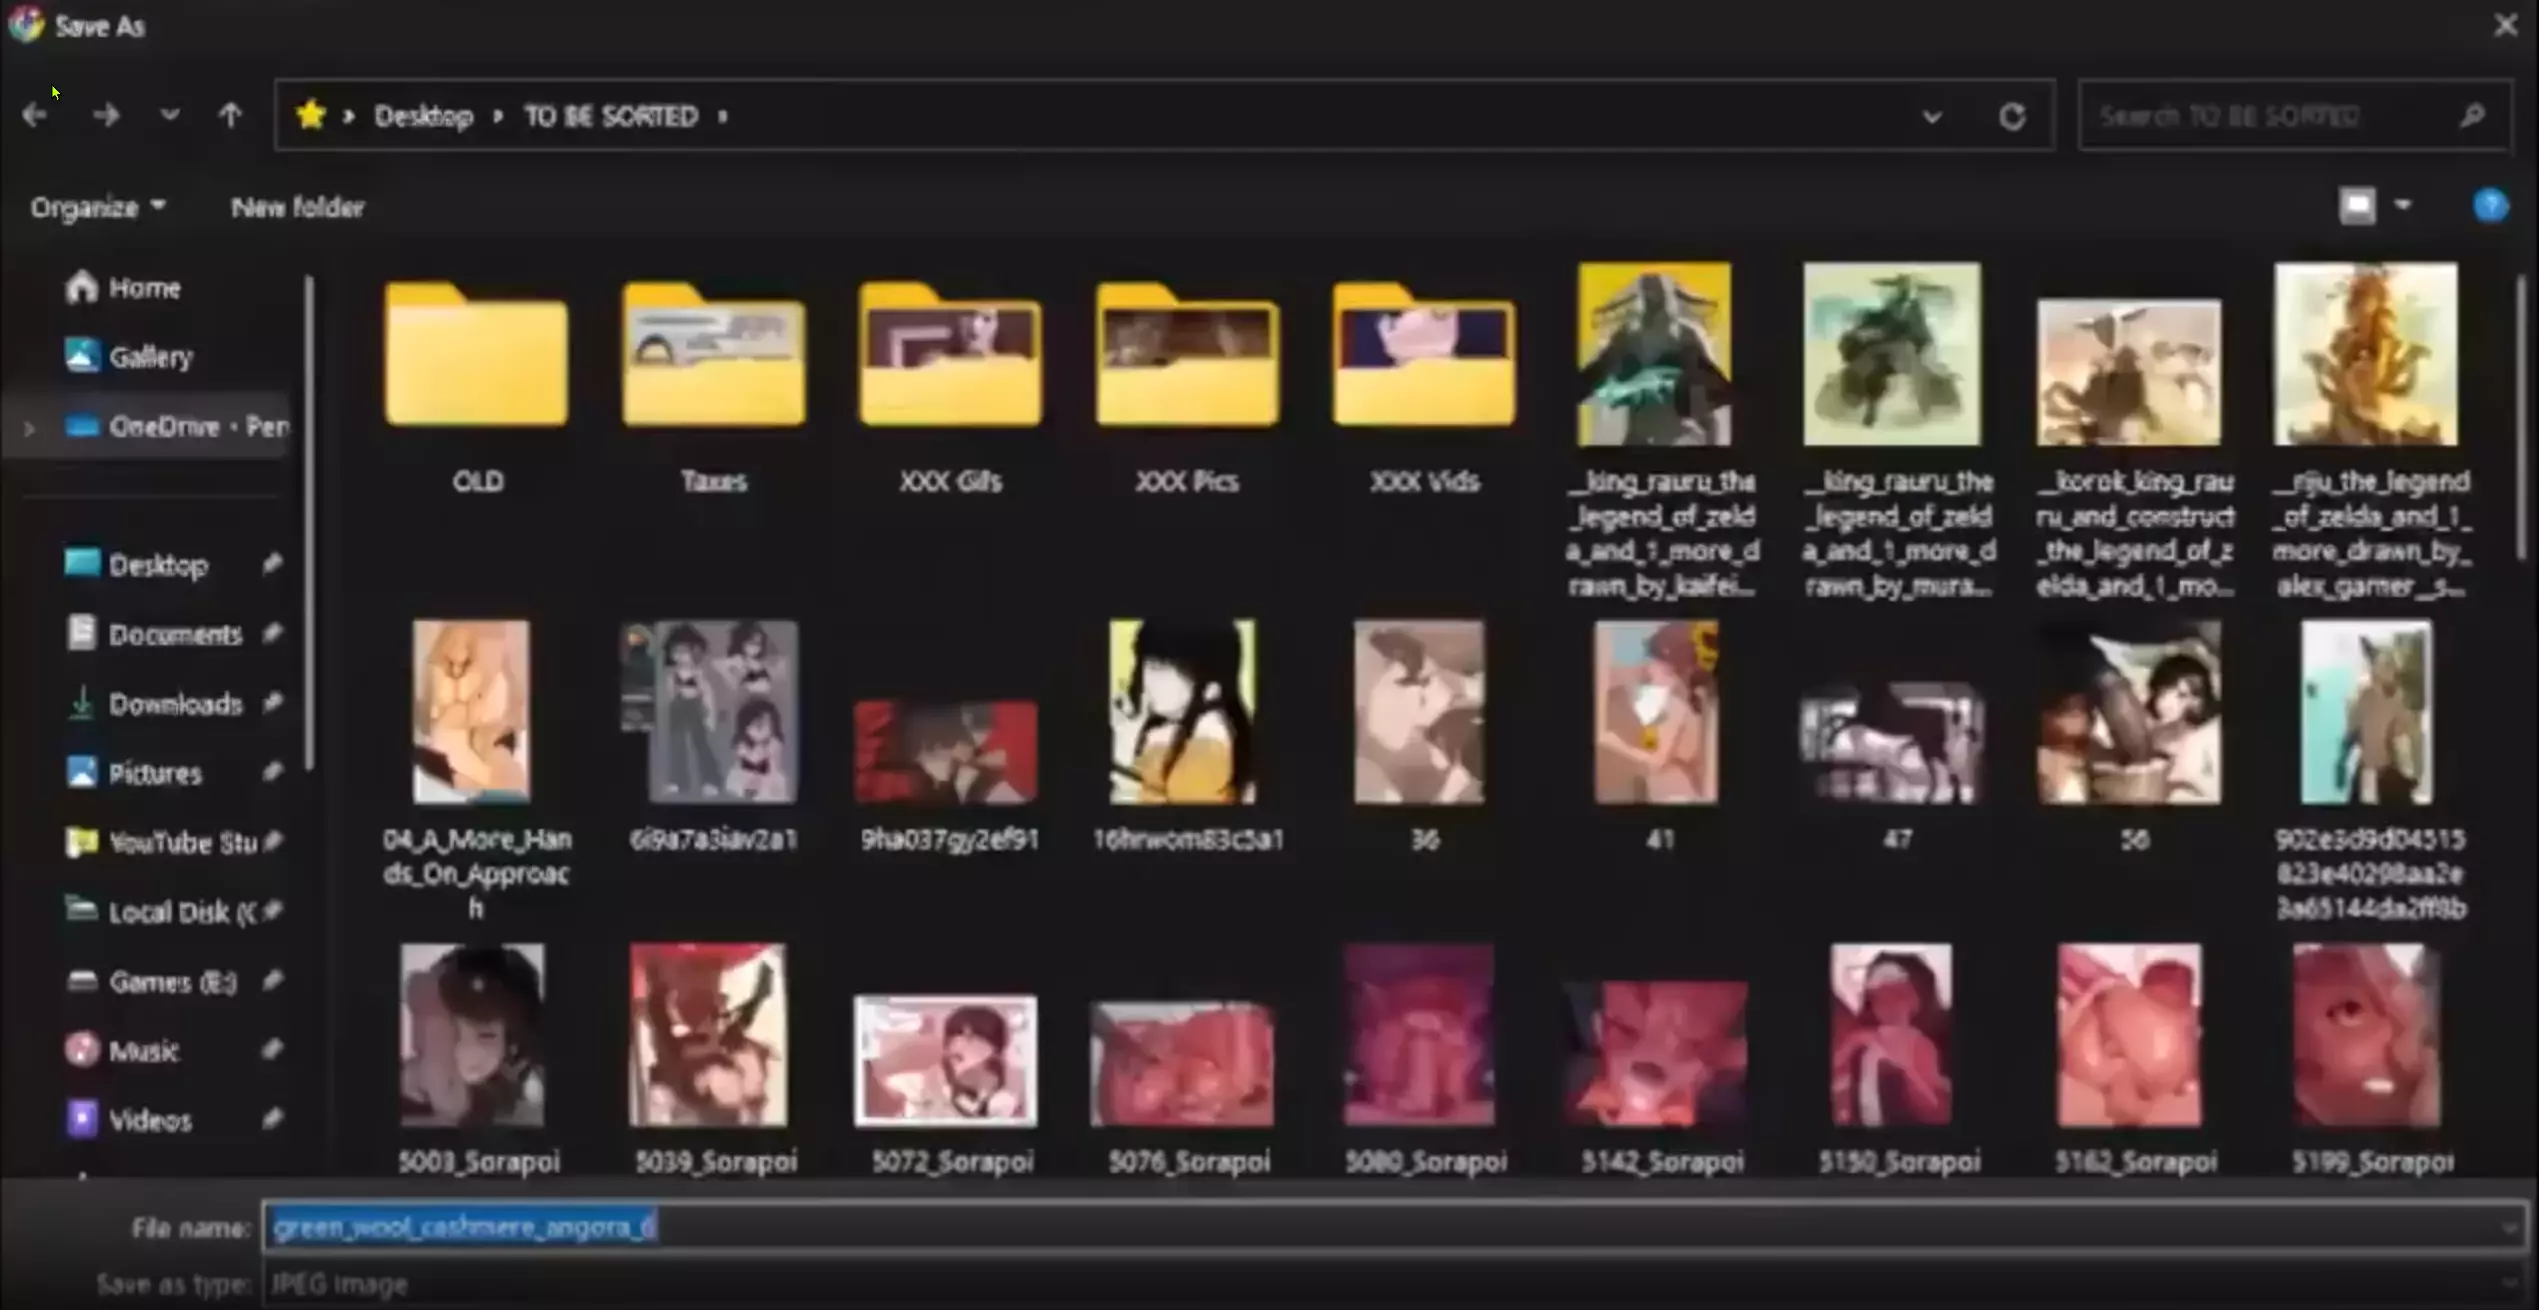Select the king_rauru file drawn_by_mura

pos(1896,431)
